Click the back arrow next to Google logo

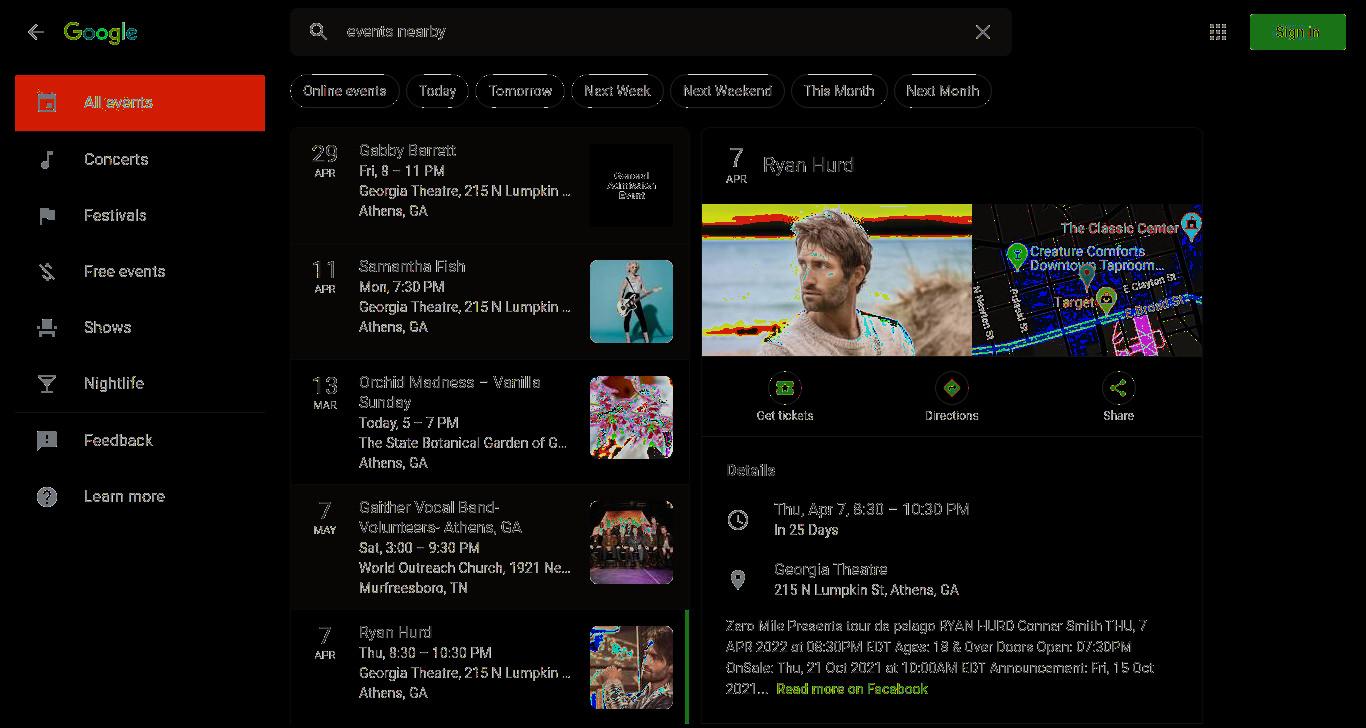click(36, 32)
